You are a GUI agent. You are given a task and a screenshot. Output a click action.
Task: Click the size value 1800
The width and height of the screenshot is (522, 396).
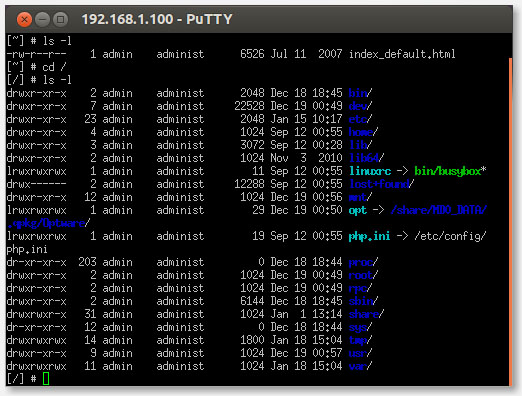pos(252,340)
